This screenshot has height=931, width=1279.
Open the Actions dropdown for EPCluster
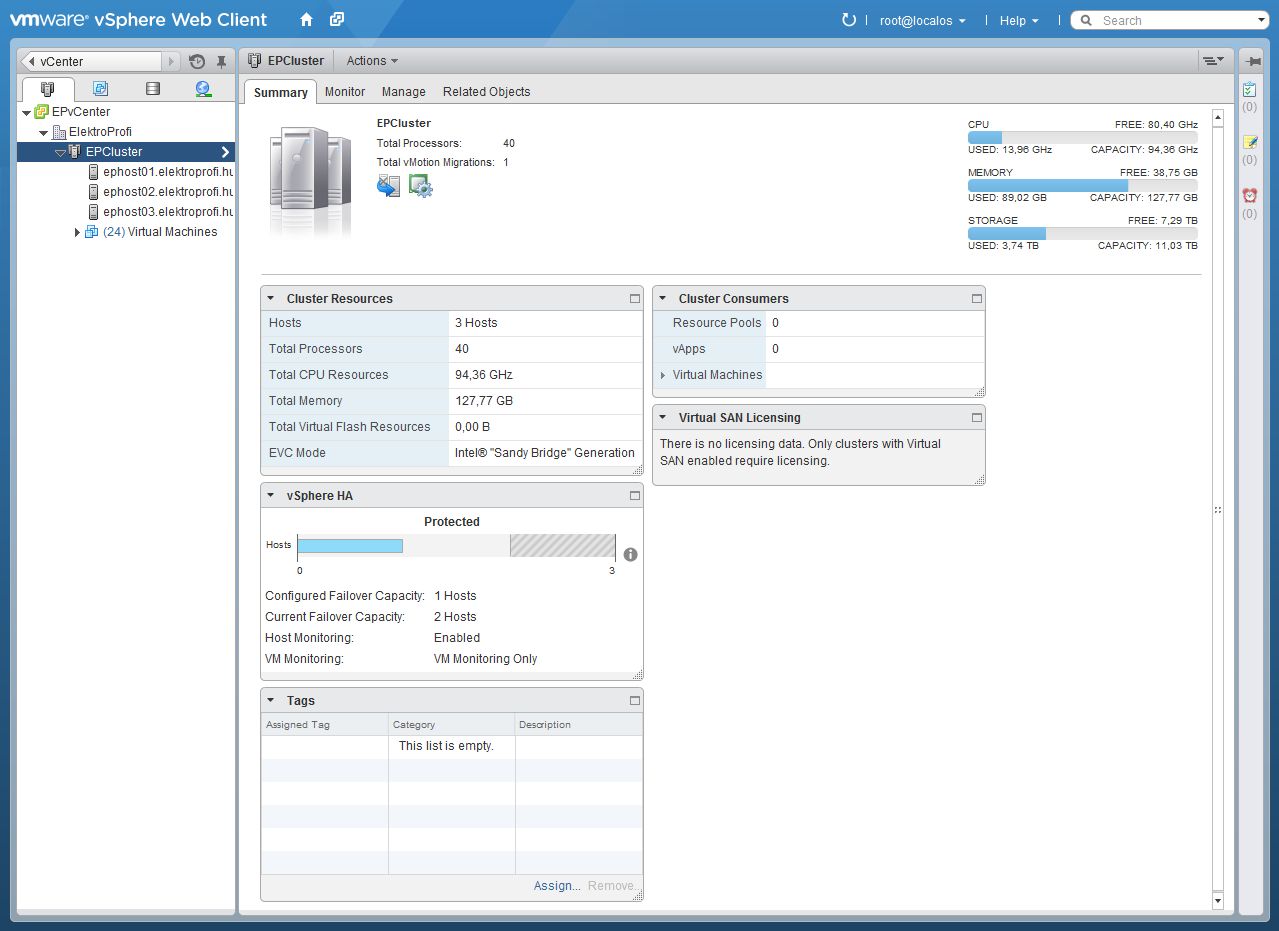pyautogui.click(x=372, y=61)
